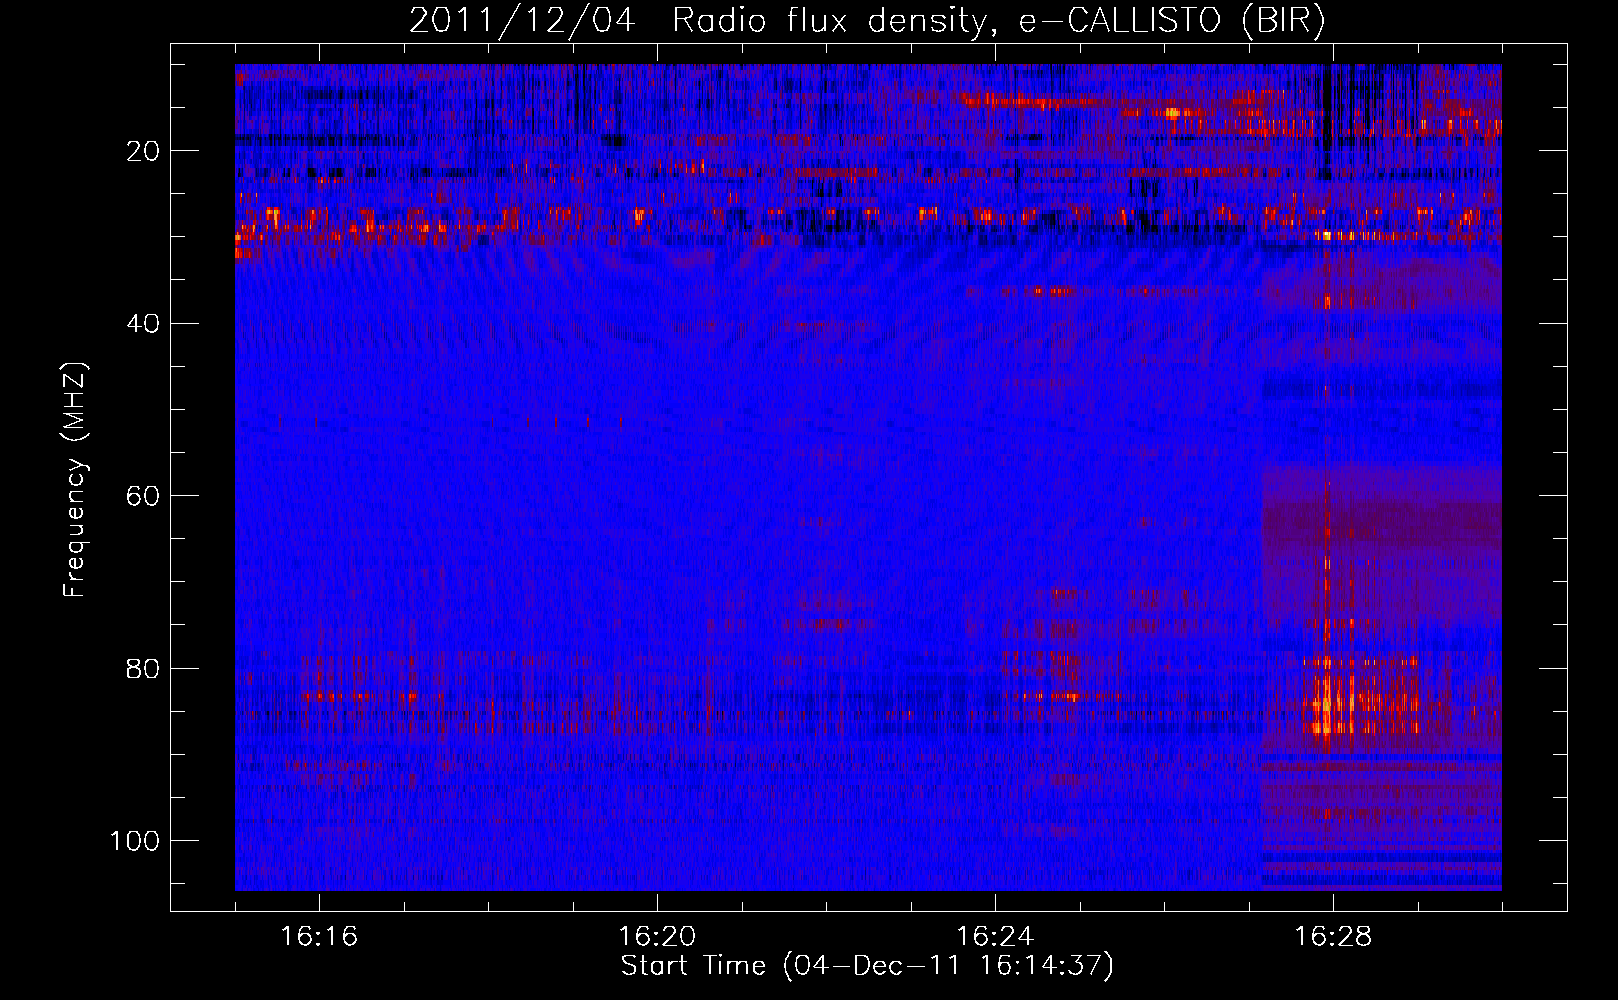Viewport: 1618px width, 1000px height.
Task: Click the 16:20 time tick label
Action: pos(657,936)
